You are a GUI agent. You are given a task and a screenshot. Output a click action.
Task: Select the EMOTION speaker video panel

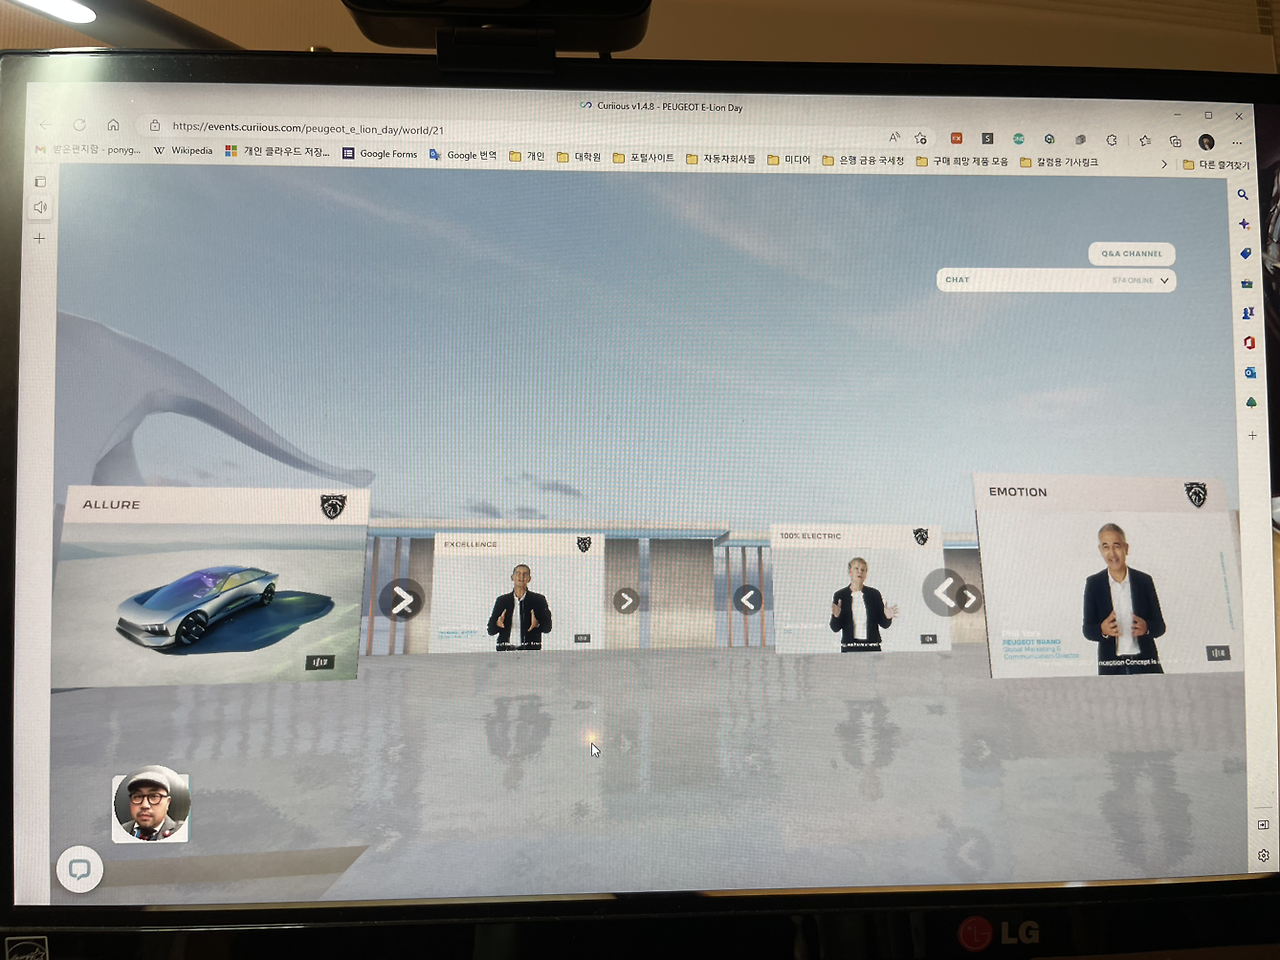coord(1108,575)
